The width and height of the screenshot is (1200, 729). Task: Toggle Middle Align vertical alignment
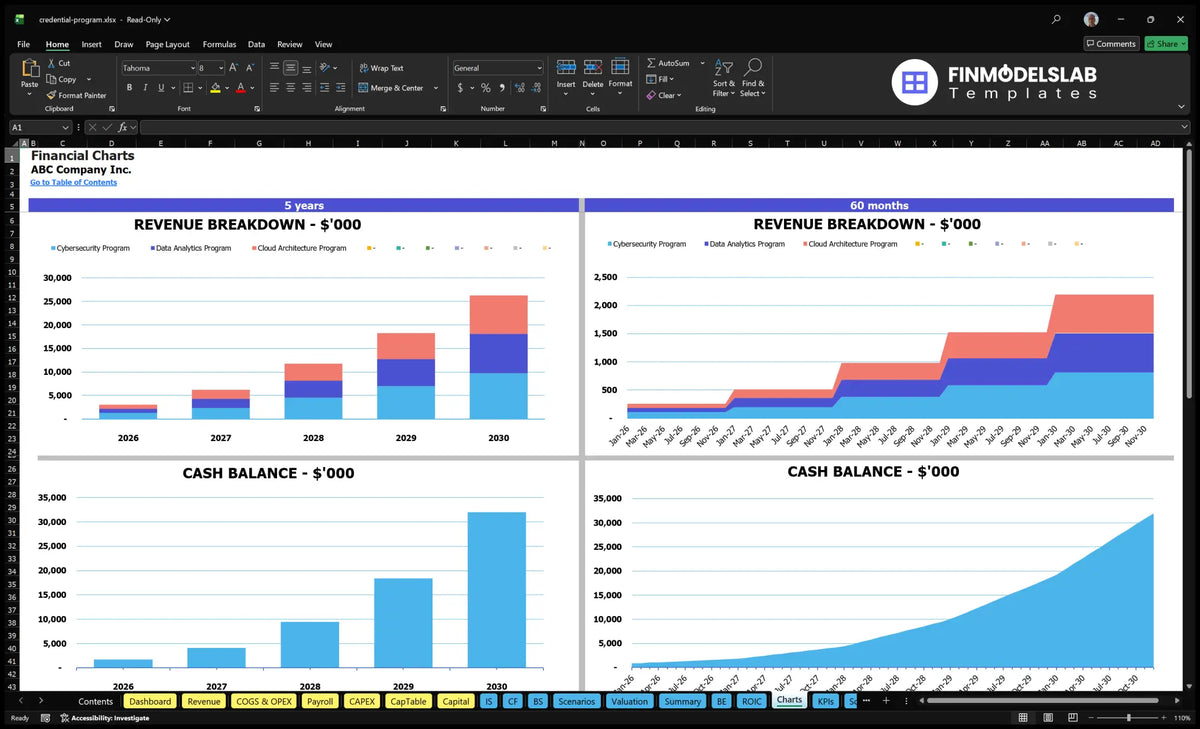click(290, 68)
